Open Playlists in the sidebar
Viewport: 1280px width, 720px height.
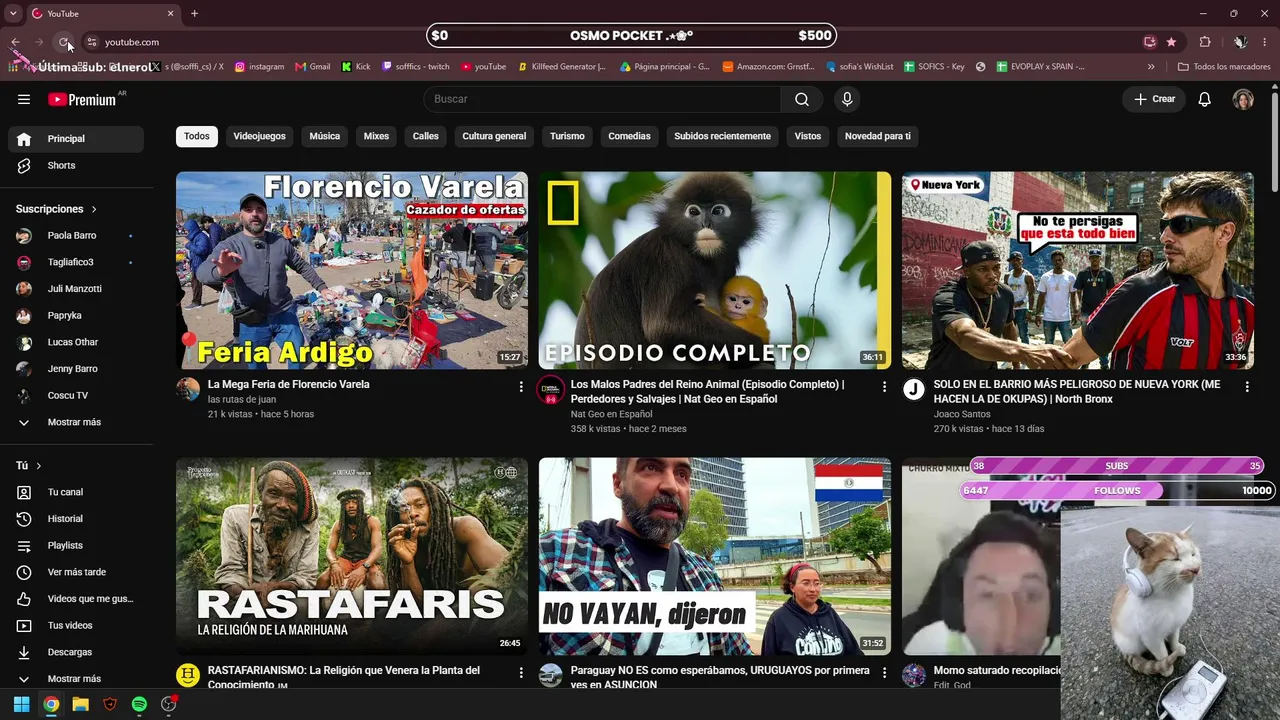76,545
